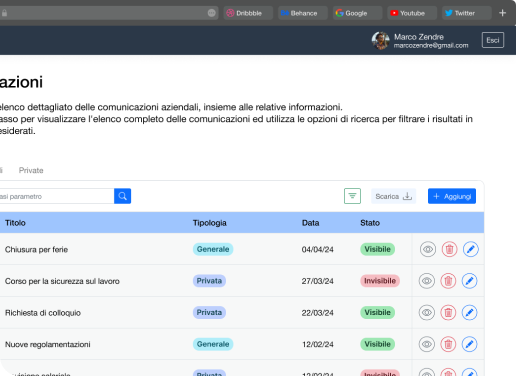Edit Chiusura per ferie with pencil icon

pos(471,249)
